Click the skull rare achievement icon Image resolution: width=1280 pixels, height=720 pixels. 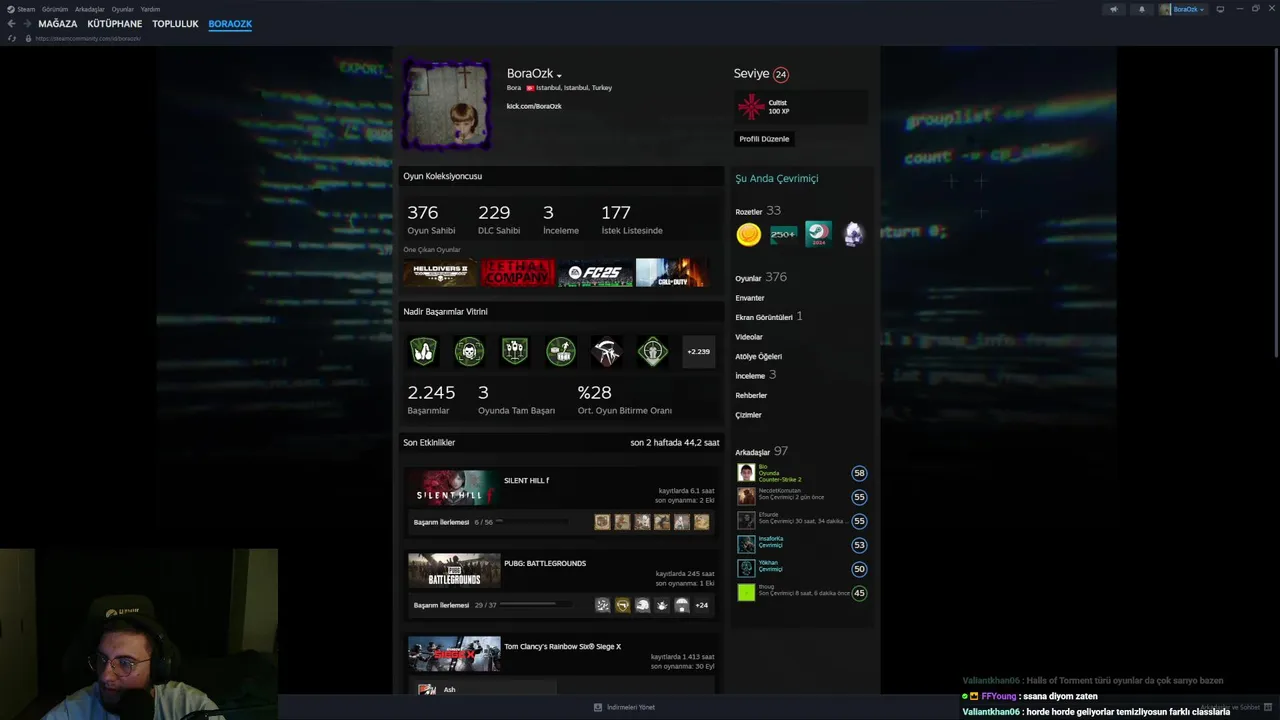point(469,351)
